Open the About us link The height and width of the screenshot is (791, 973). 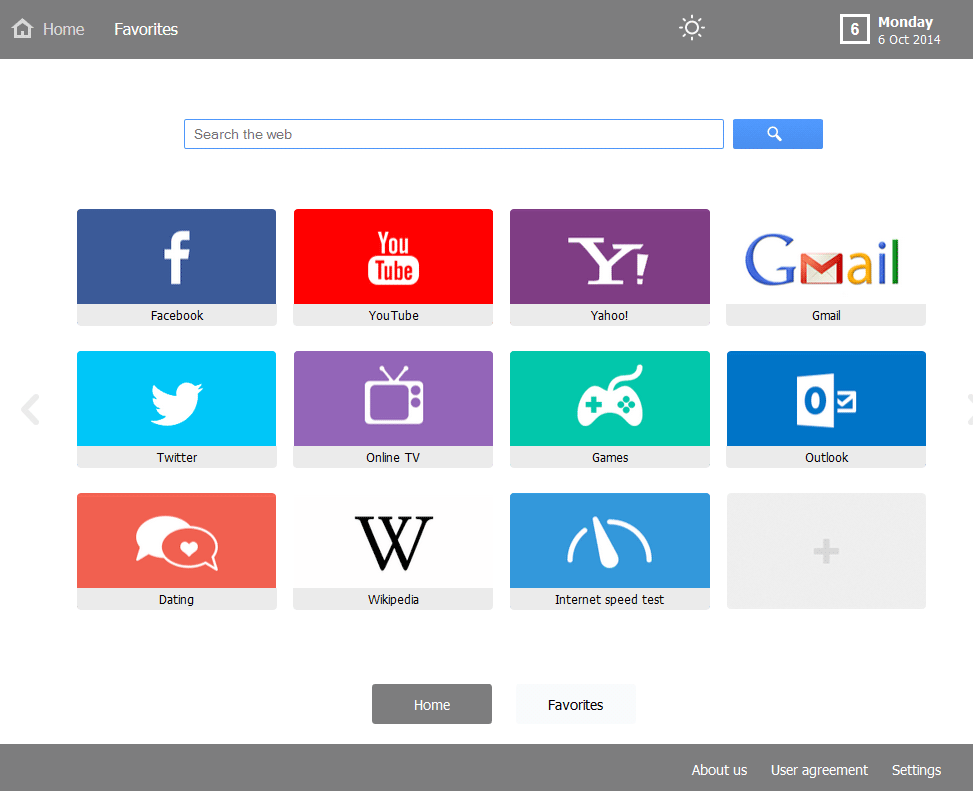click(x=719, y=770)
